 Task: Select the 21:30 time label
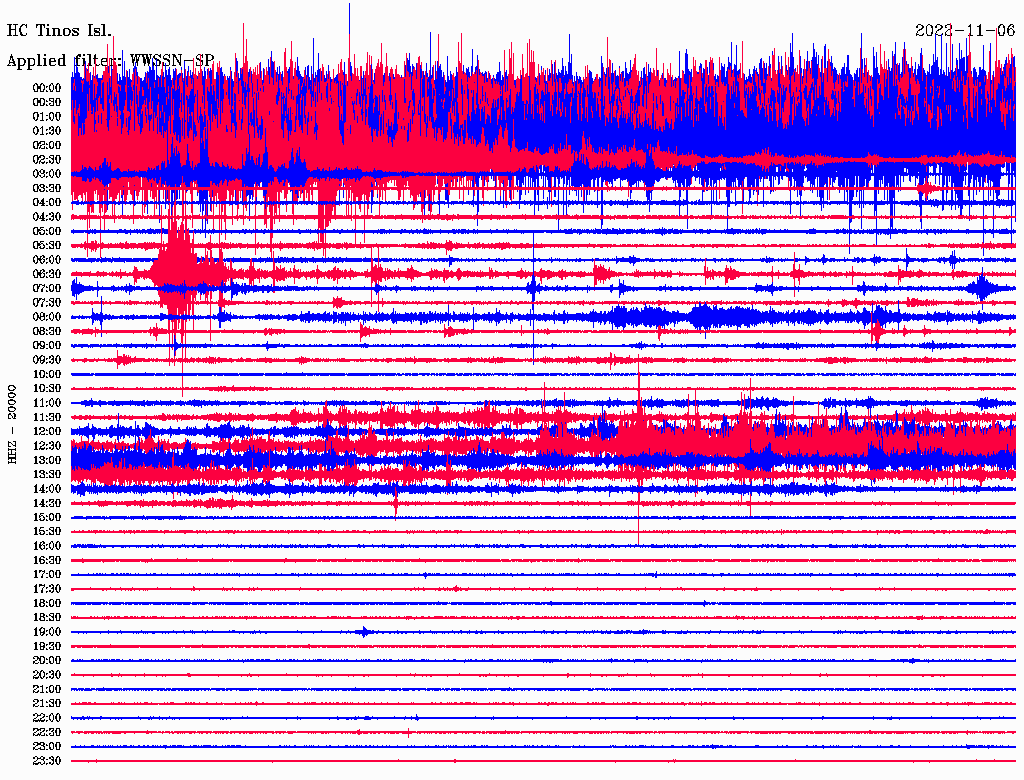pos(47,704)
